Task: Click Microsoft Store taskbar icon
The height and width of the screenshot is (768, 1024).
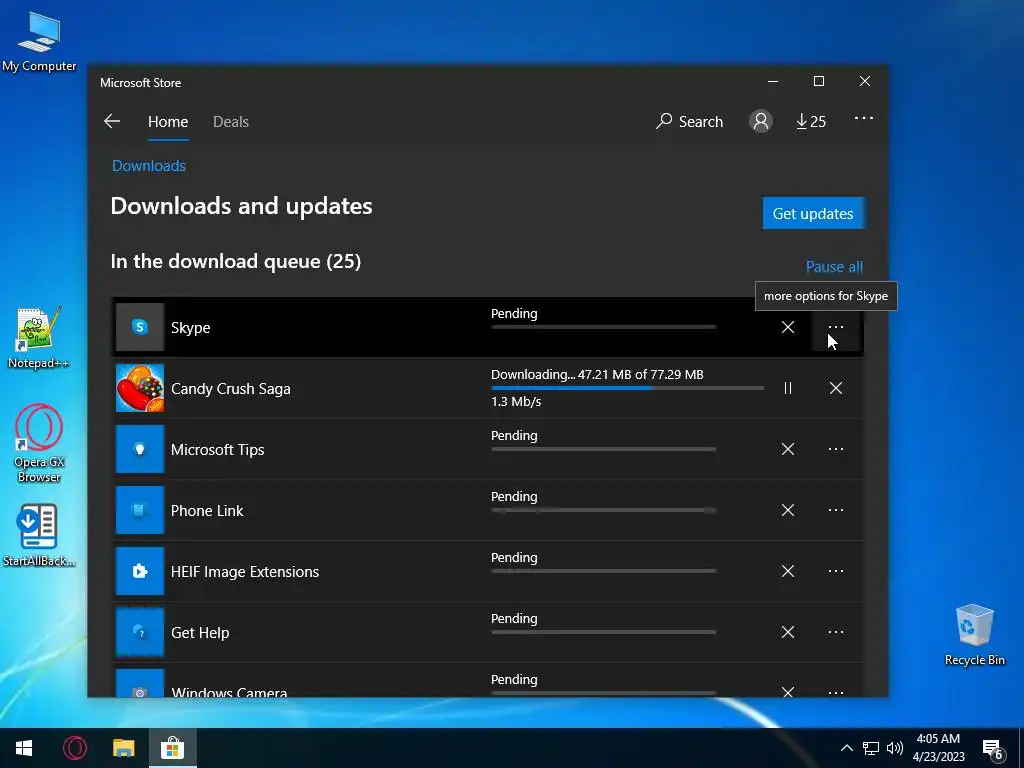Action: [x=172, y=748]
